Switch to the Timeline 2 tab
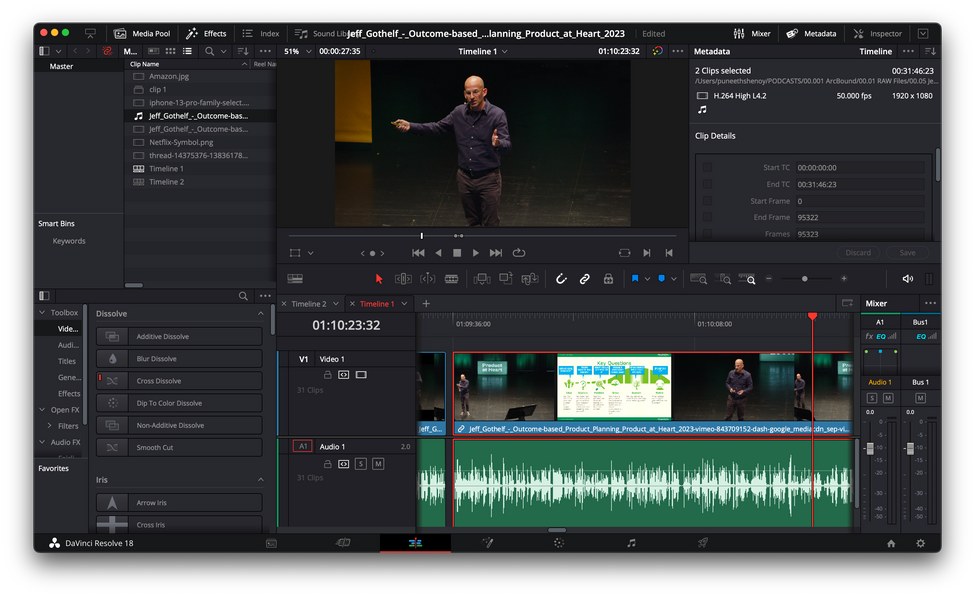Viewport: 975px width, 597px height. click(x=309, y=304)
